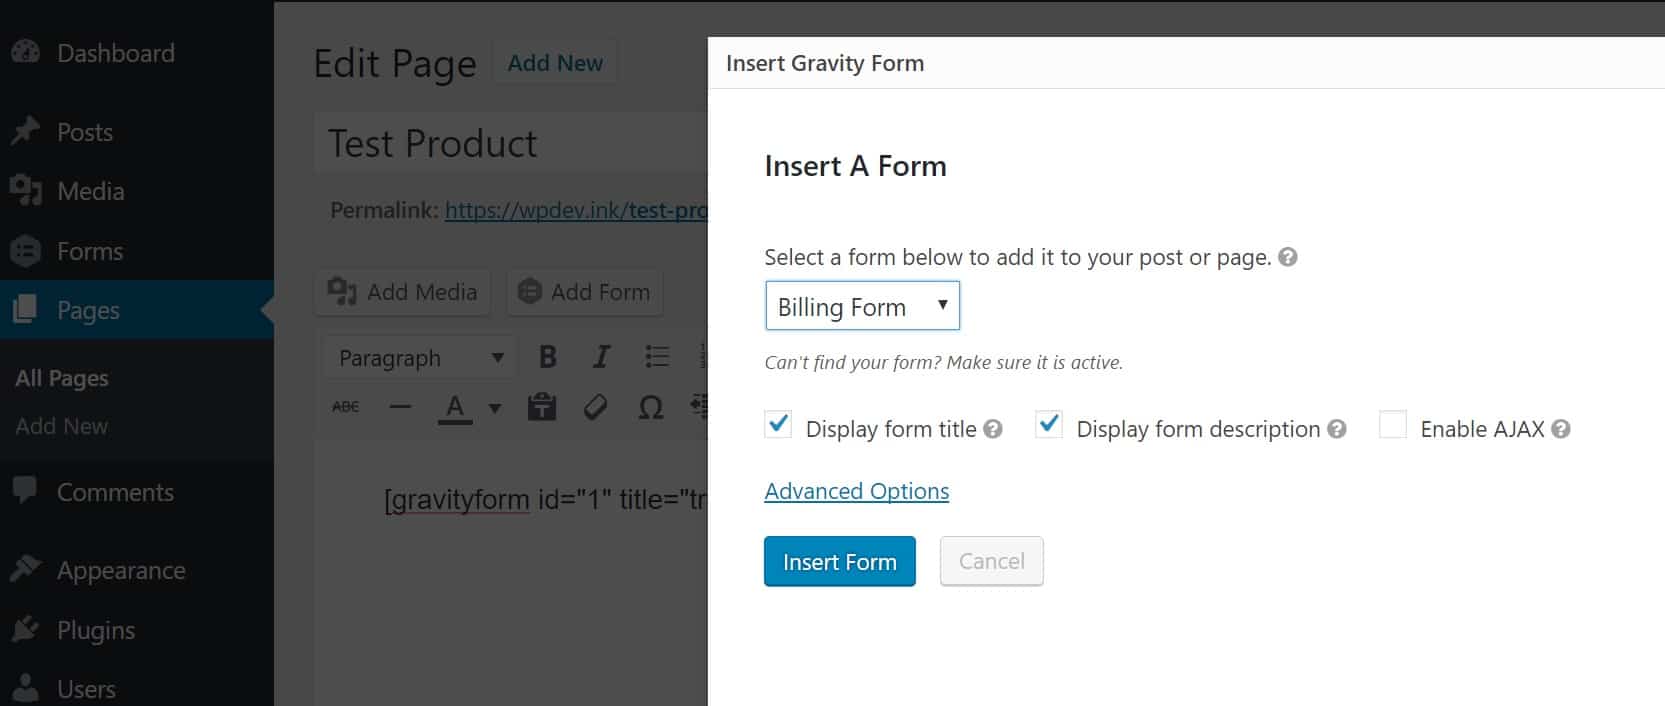Open the Paragraph style dropdown
Screen dimensions: 1665x706
click(x=418, y=356)
